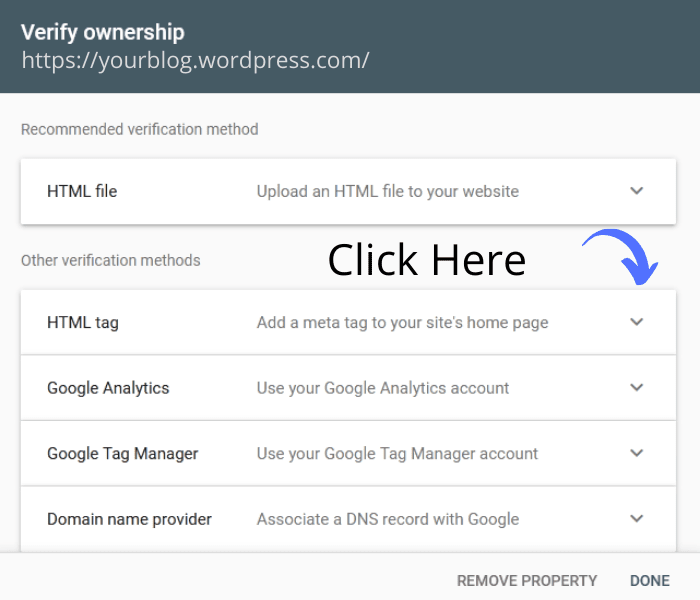
Task: Choose the Google Tag Manager label
Action: [122, 453]
